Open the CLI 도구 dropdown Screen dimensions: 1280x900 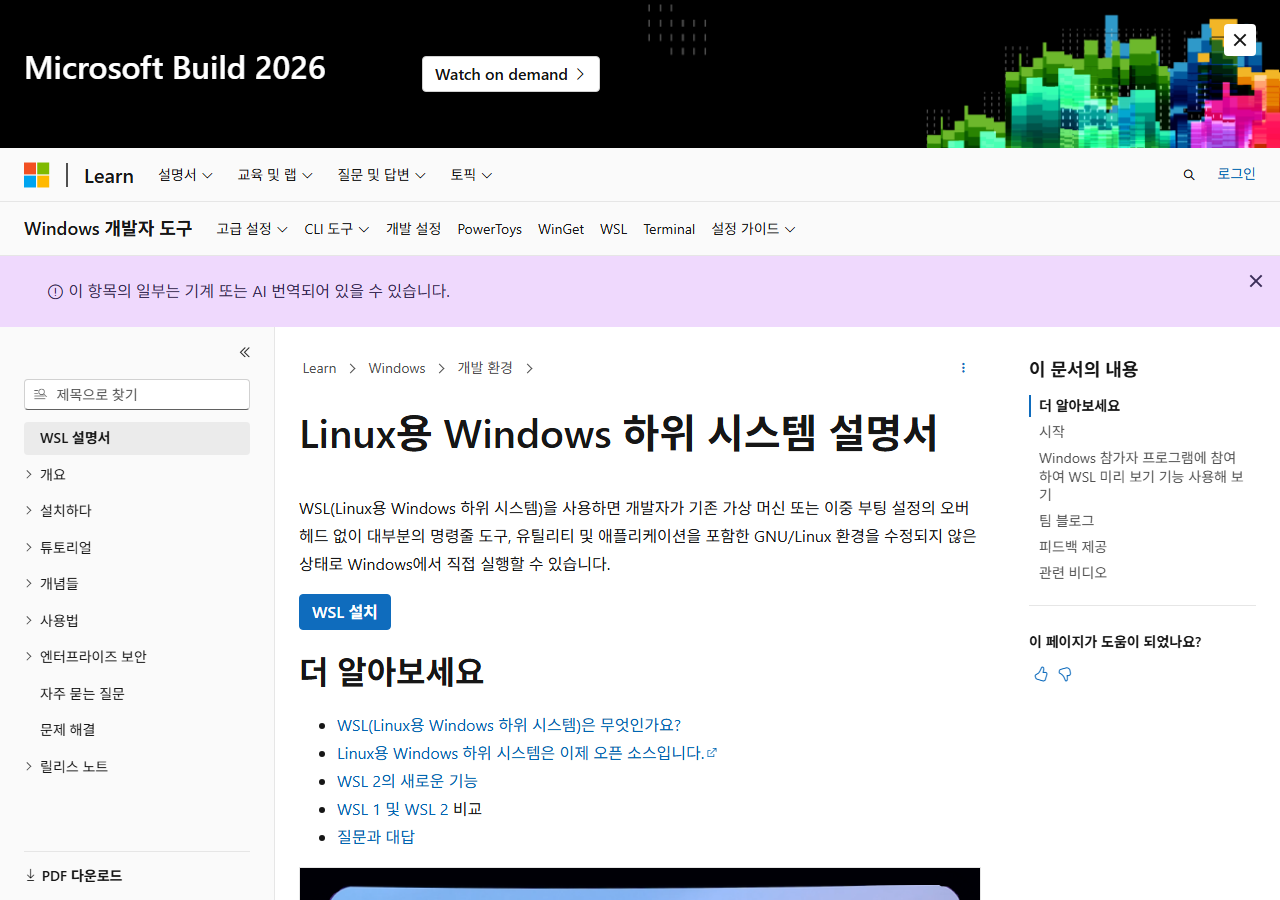(337, 229)
